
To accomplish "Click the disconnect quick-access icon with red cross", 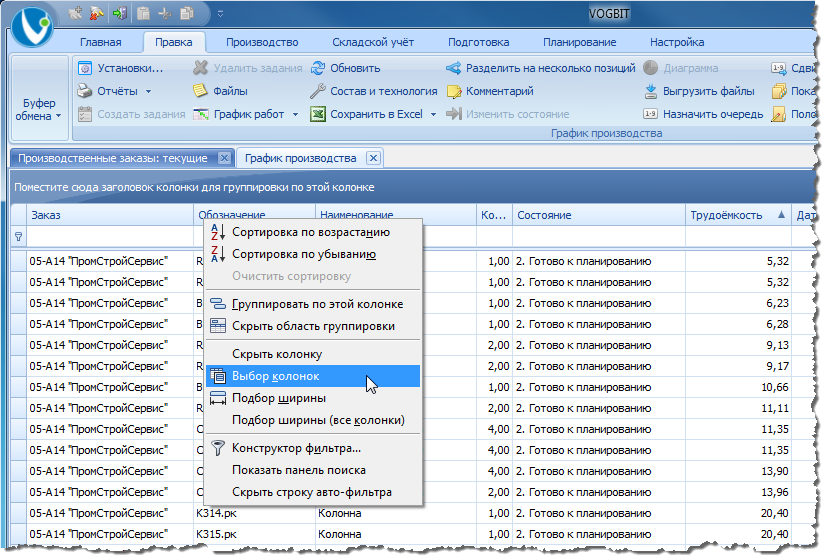I will pyautogui.click(x=96, y=13).
